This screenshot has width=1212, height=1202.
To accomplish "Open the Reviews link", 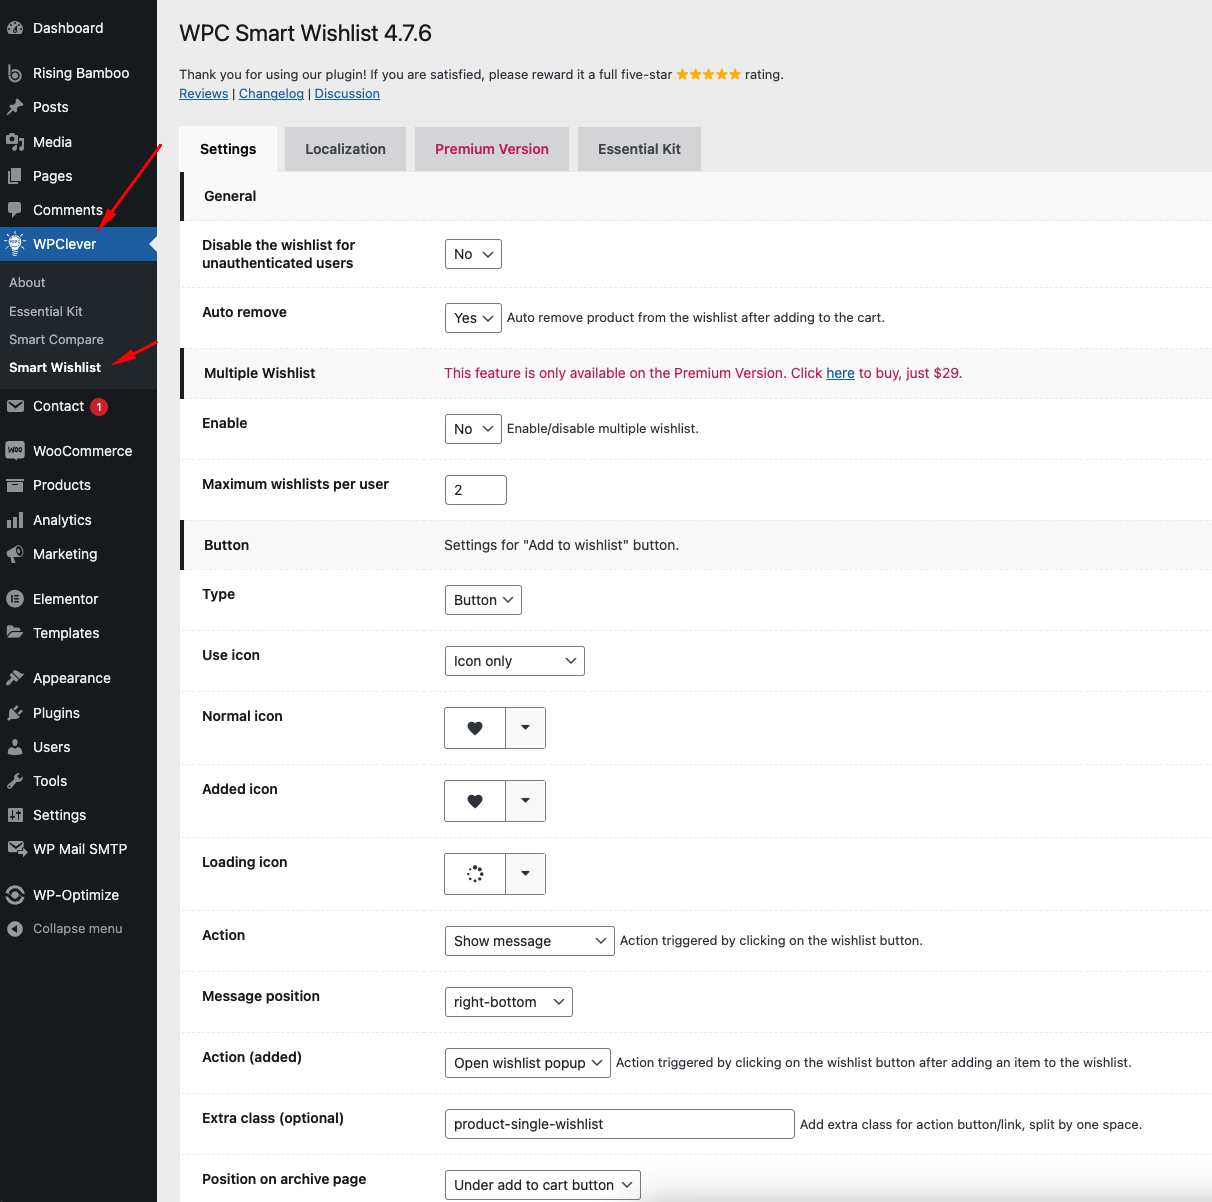I will [x=204, y=93].
